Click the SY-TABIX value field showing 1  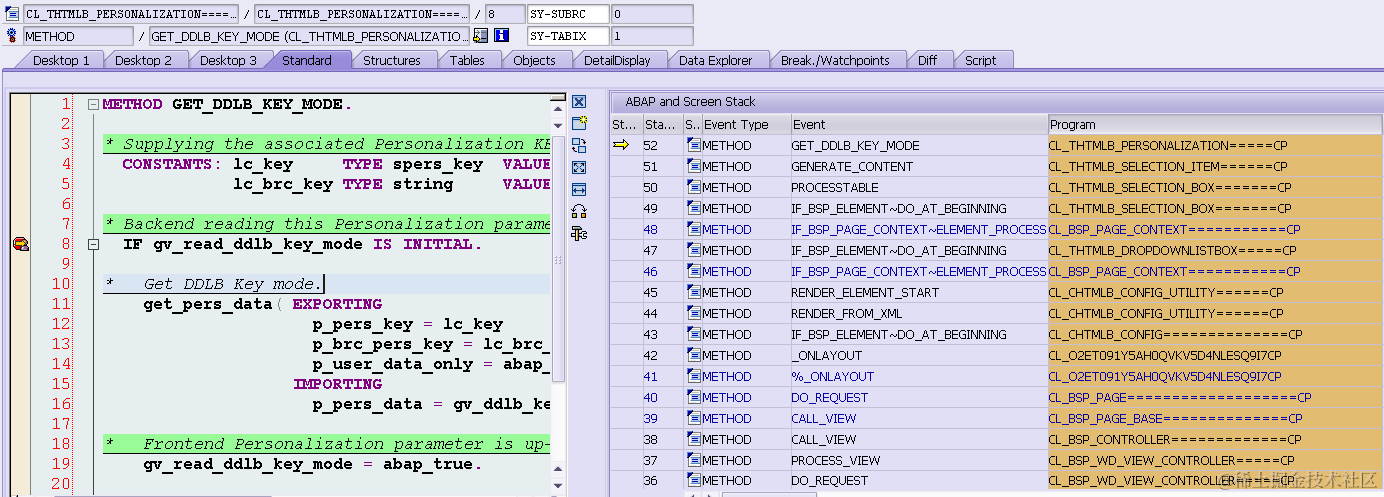[x=651, y=36]
